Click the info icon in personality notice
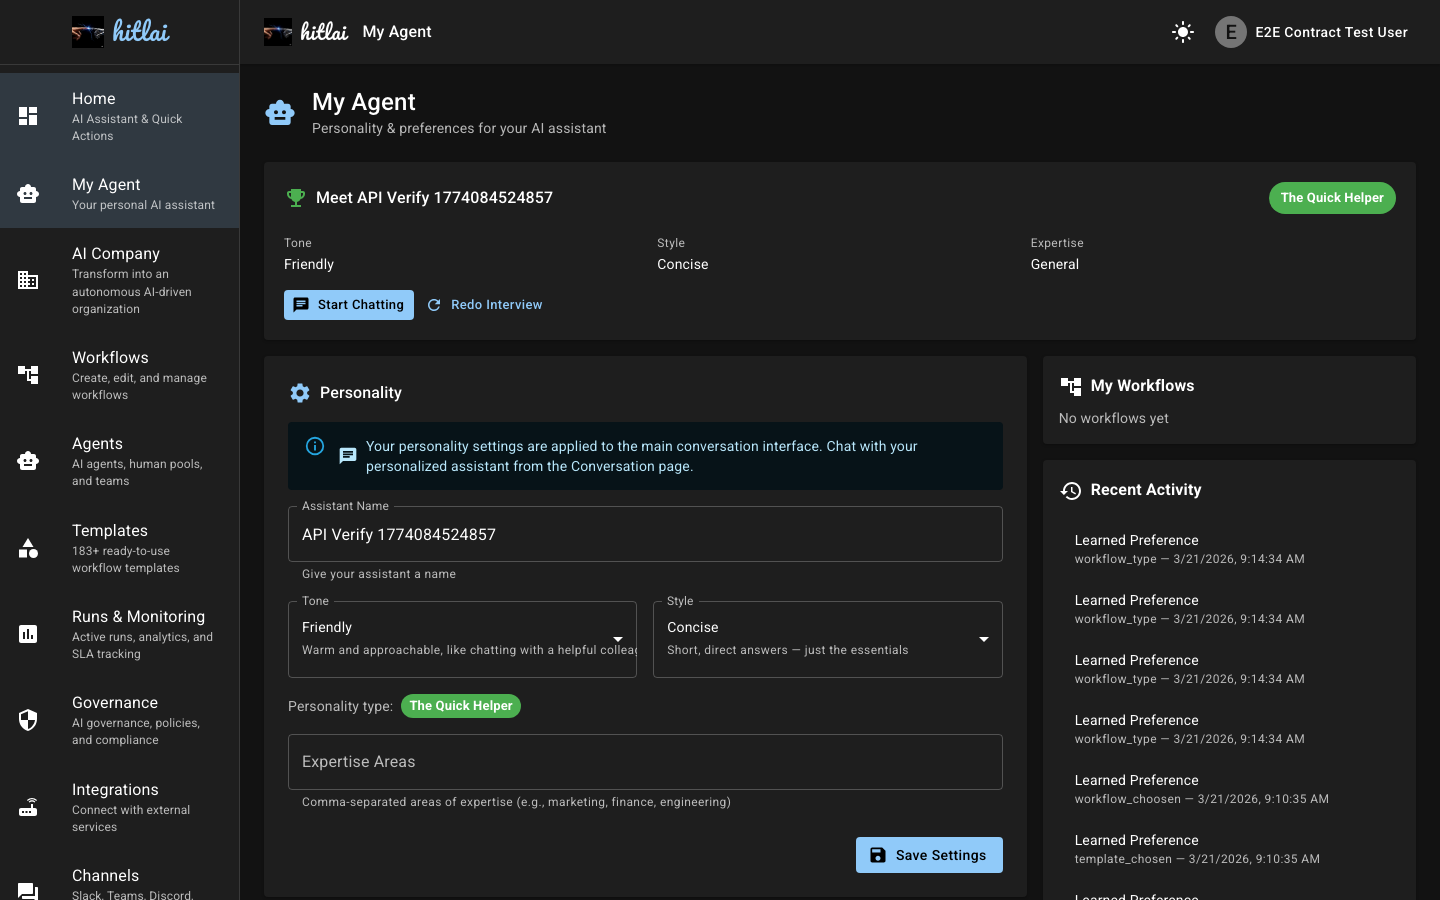The image size is (1440, 900). click(315, 446)
